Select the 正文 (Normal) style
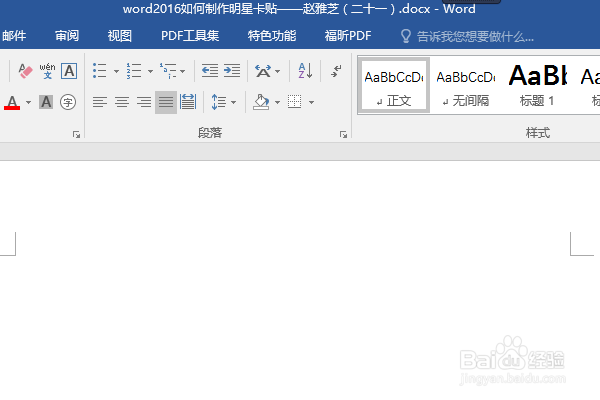This screenshot has height=400, width=600. (394, 85)
